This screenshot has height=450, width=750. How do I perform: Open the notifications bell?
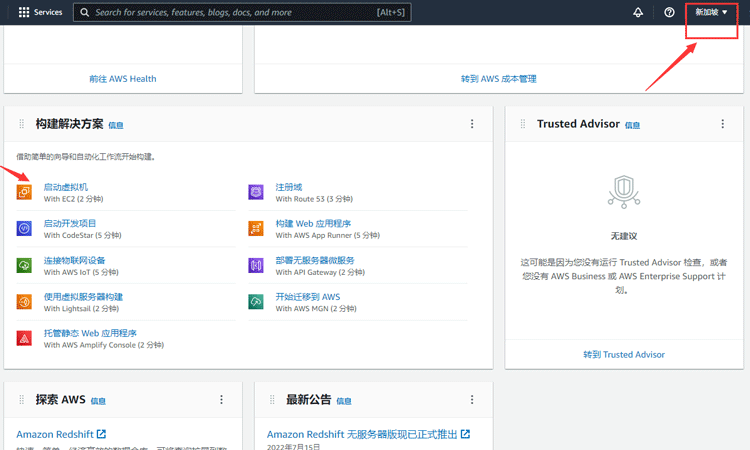pyautogui.click(x=638, y=12)
